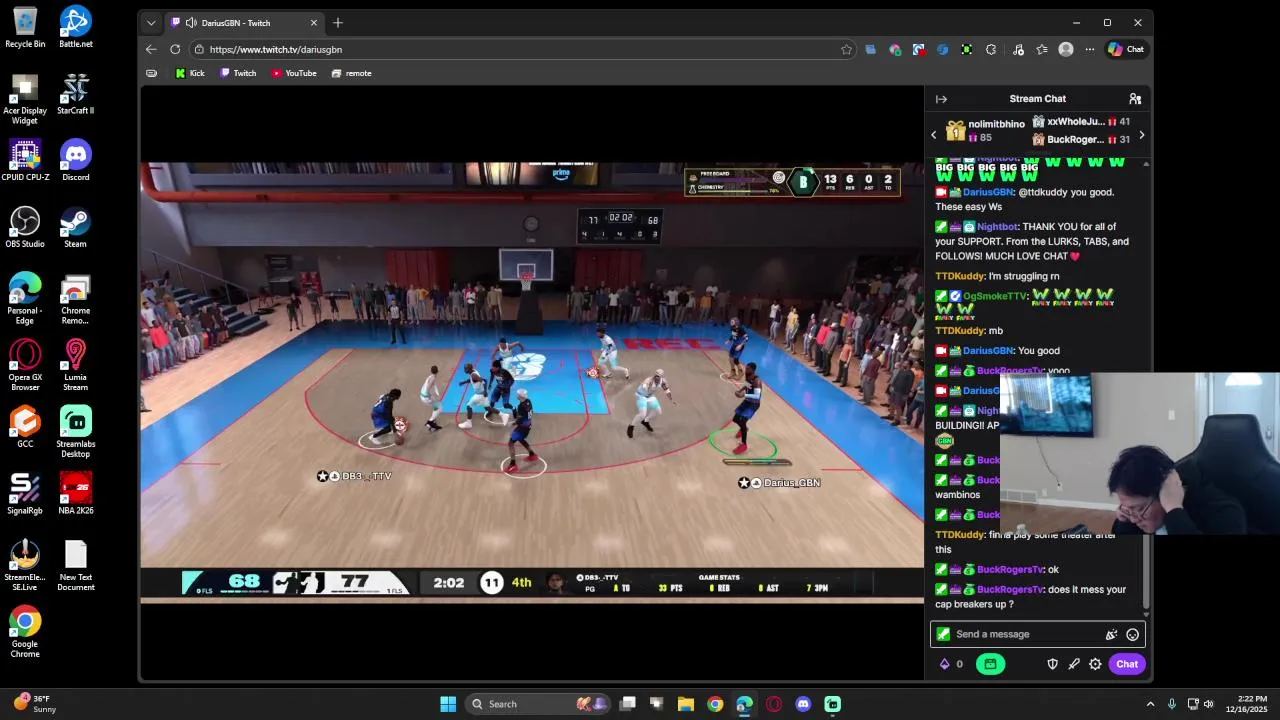The height and width of the screenshot is (720, 1280).
Task: Go back in browser history
Action: coord(151,49)
